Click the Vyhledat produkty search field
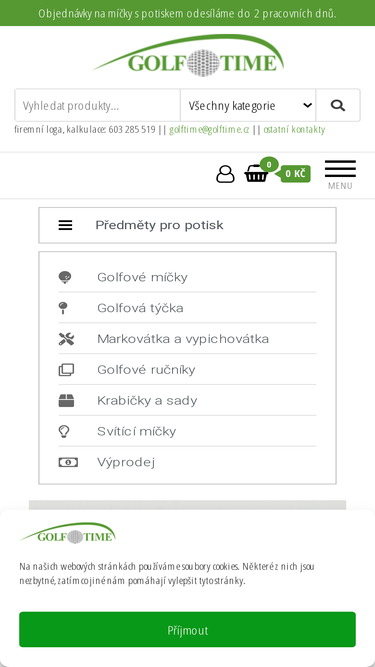Image resolution: width=375 pixels, height=667 pixels. (97, 105)
